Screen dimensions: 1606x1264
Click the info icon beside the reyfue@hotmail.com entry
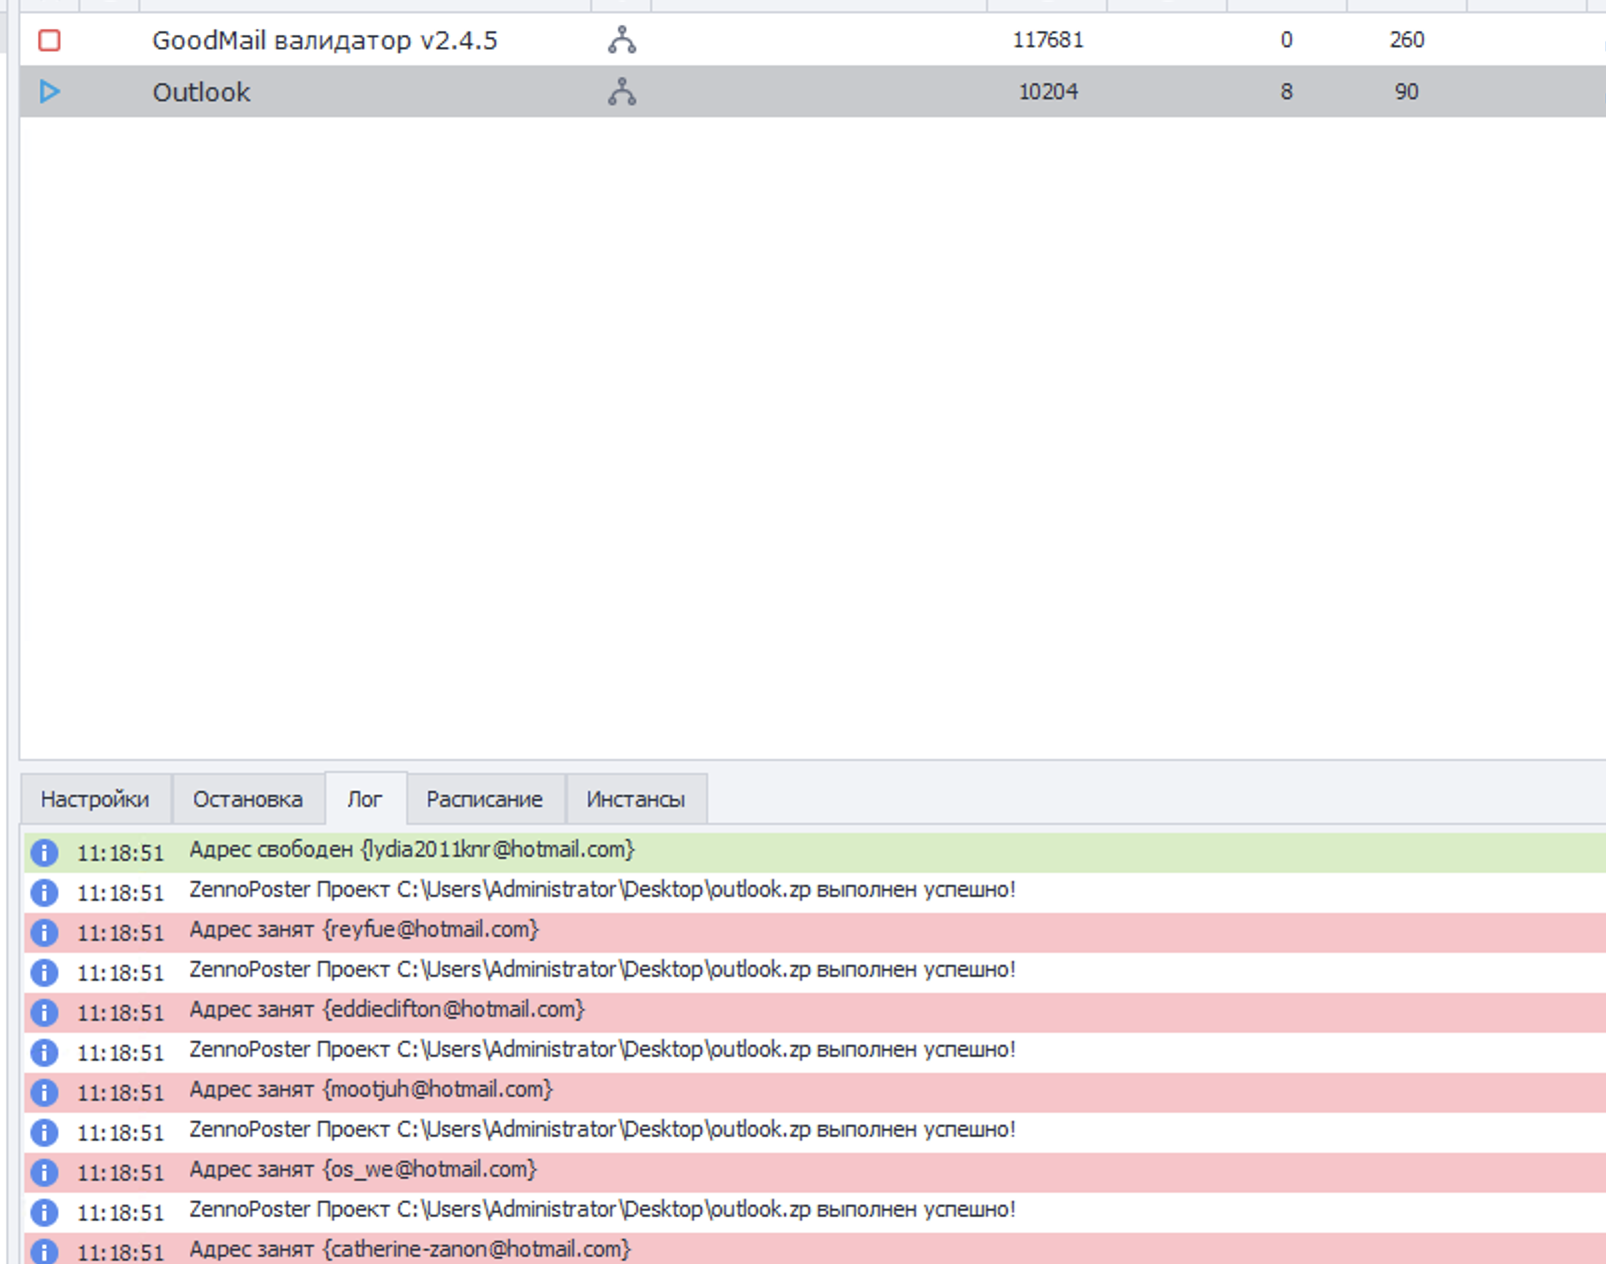click(44, 932)
